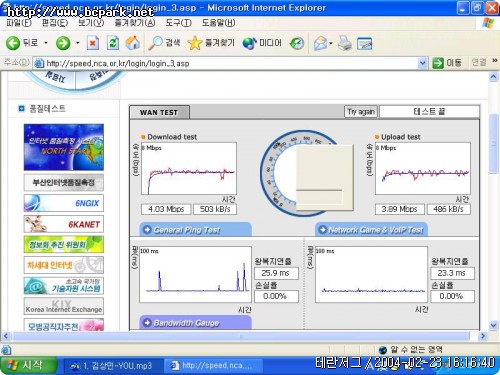Open the Back button history dropdown arrow
Image resolution: width=500 pixels, height=375 pixels.
pos(46,43)
